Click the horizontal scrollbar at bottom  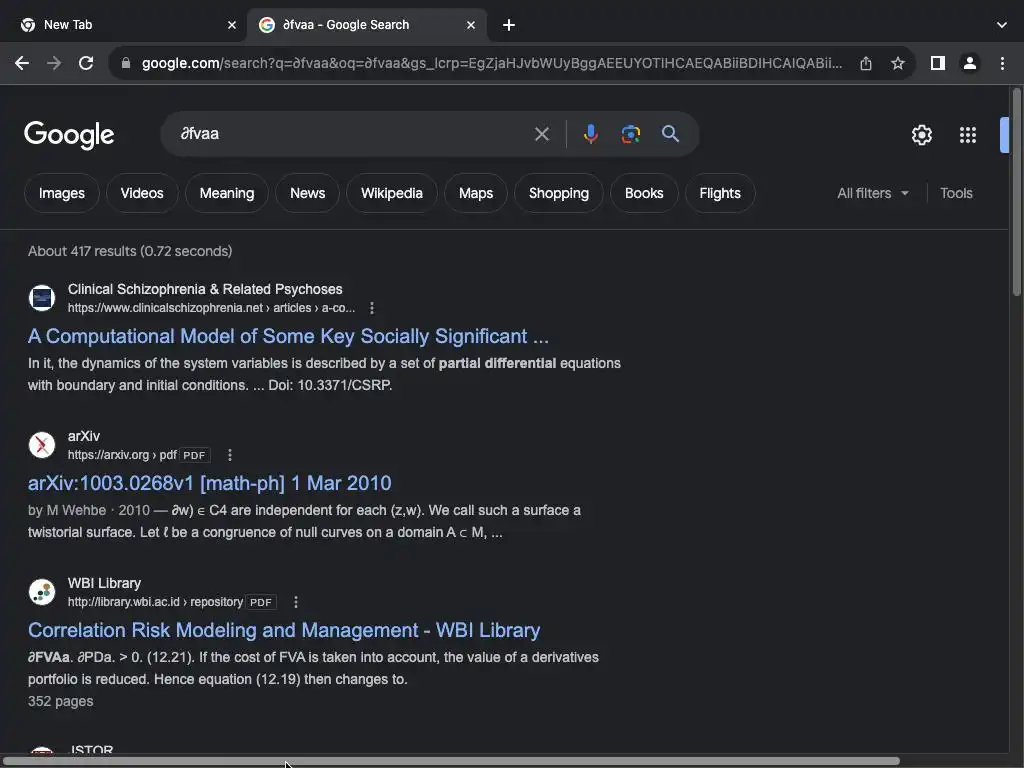click(450, 761)
